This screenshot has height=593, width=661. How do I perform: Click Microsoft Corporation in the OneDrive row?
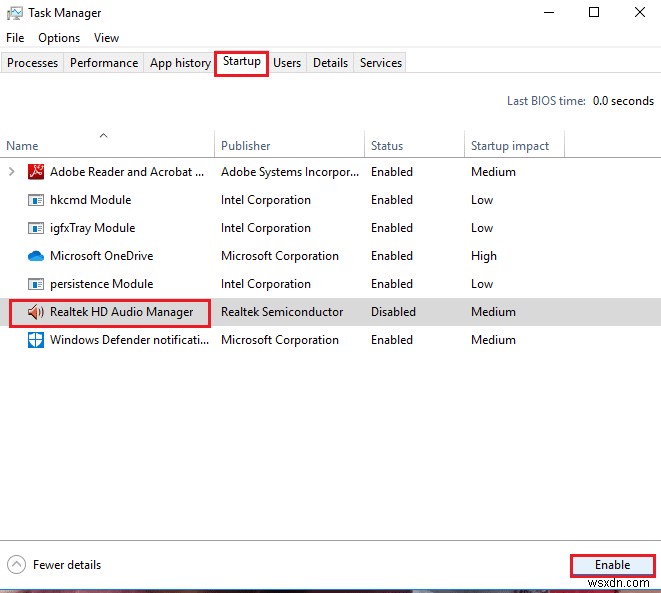coord(280,256)
